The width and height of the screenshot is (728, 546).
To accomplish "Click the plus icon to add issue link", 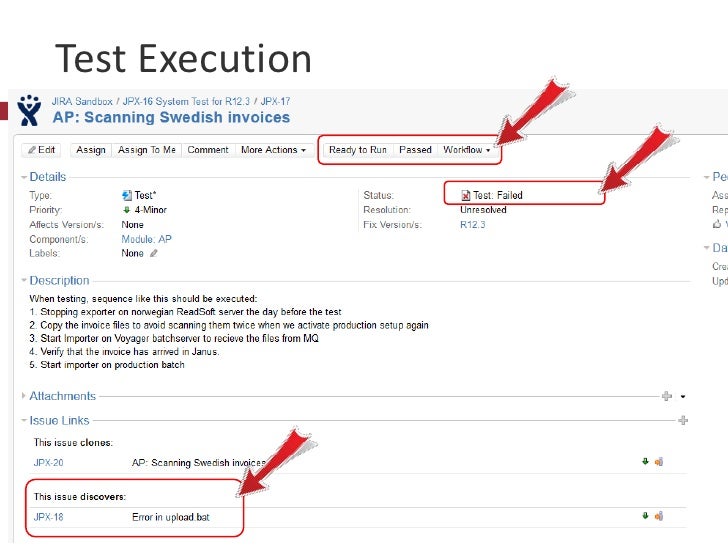I will [x=683, y=421].
